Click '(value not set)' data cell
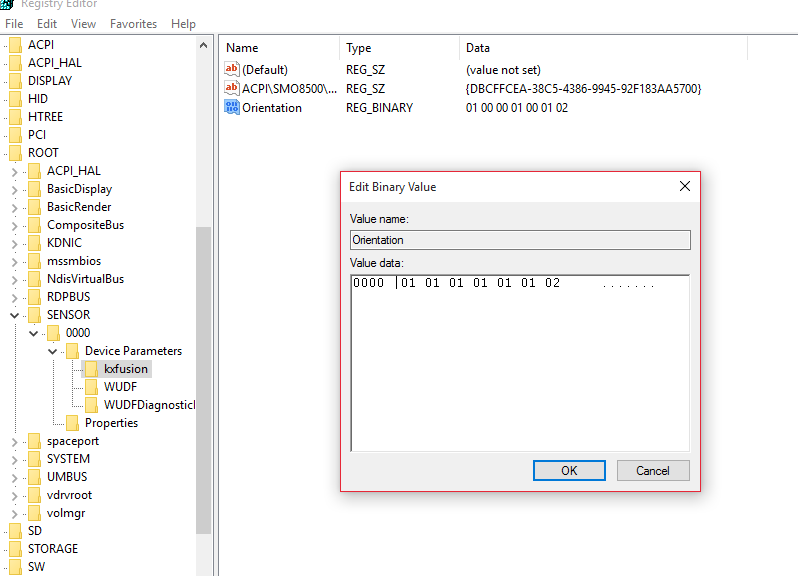The height and width of the screenshot is (576, 798). 503,70
